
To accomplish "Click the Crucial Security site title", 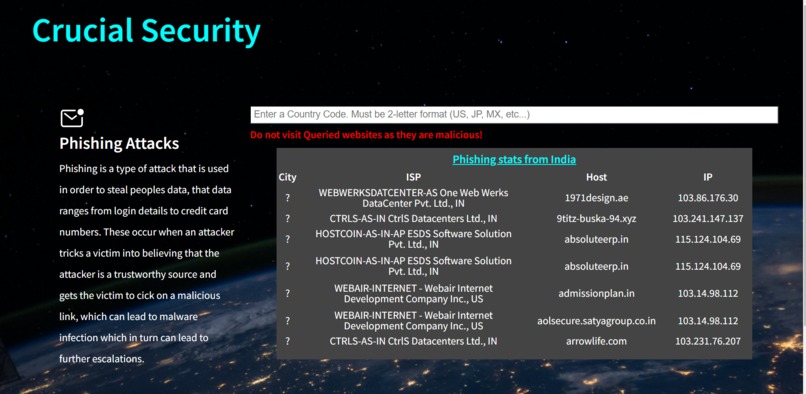I will coord(146,31).
